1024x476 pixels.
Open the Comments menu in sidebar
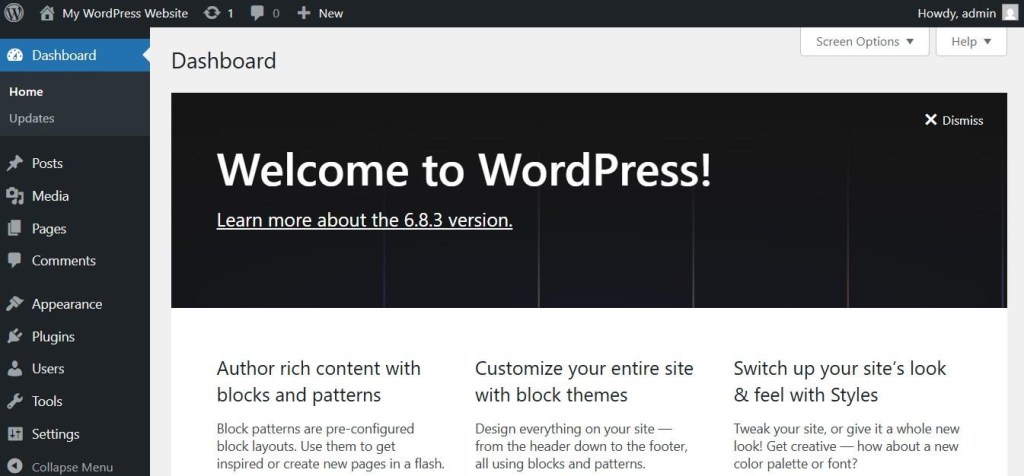click(64, 261)
